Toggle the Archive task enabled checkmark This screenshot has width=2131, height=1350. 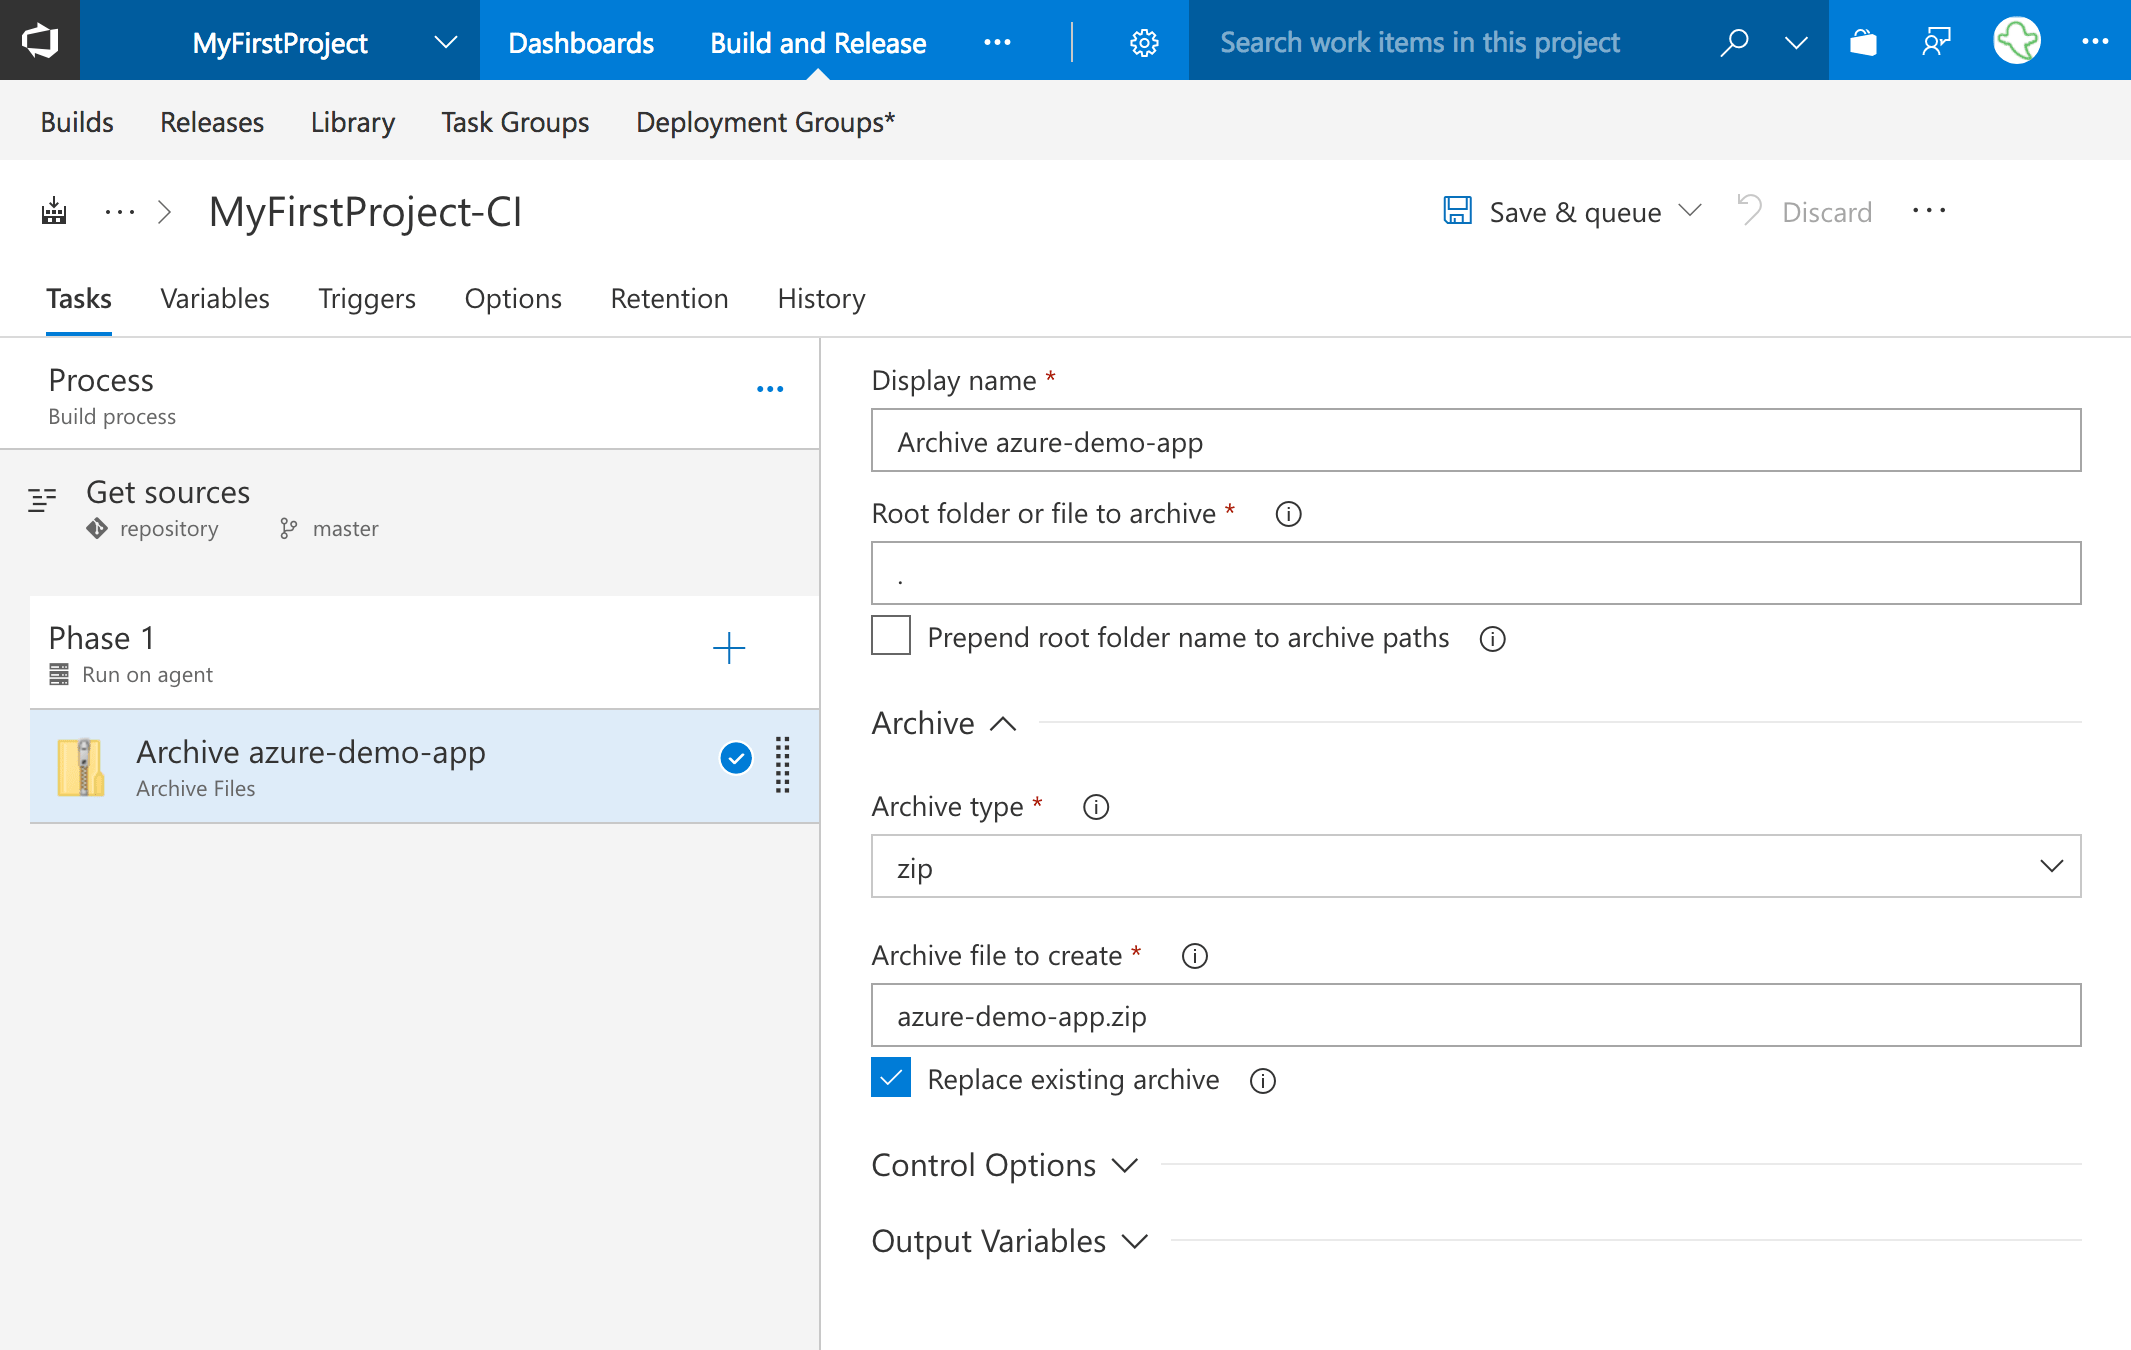click(x=736, y=758)
